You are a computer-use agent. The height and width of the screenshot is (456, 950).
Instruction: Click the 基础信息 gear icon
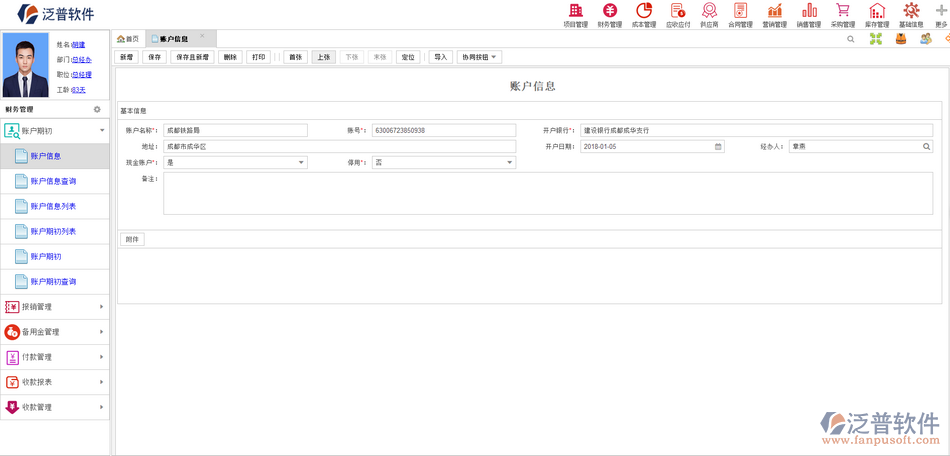coord(911,14)
